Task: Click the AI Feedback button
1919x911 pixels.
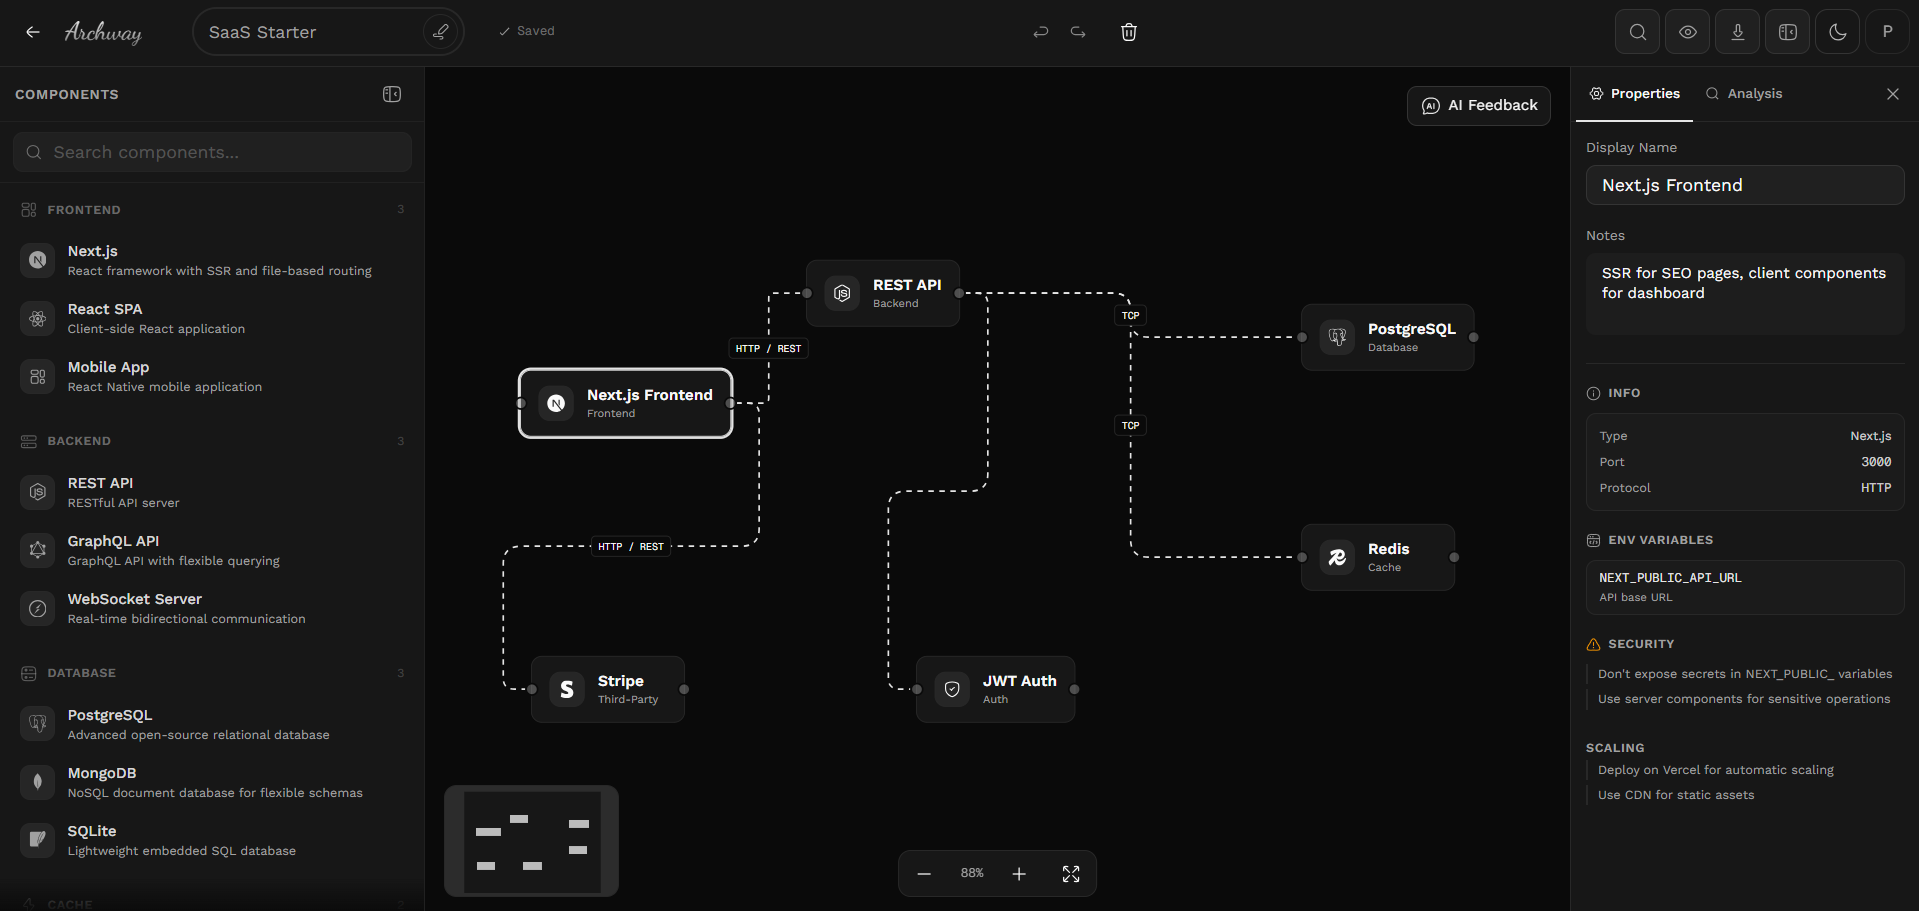Action: (x=1478, y=105)
